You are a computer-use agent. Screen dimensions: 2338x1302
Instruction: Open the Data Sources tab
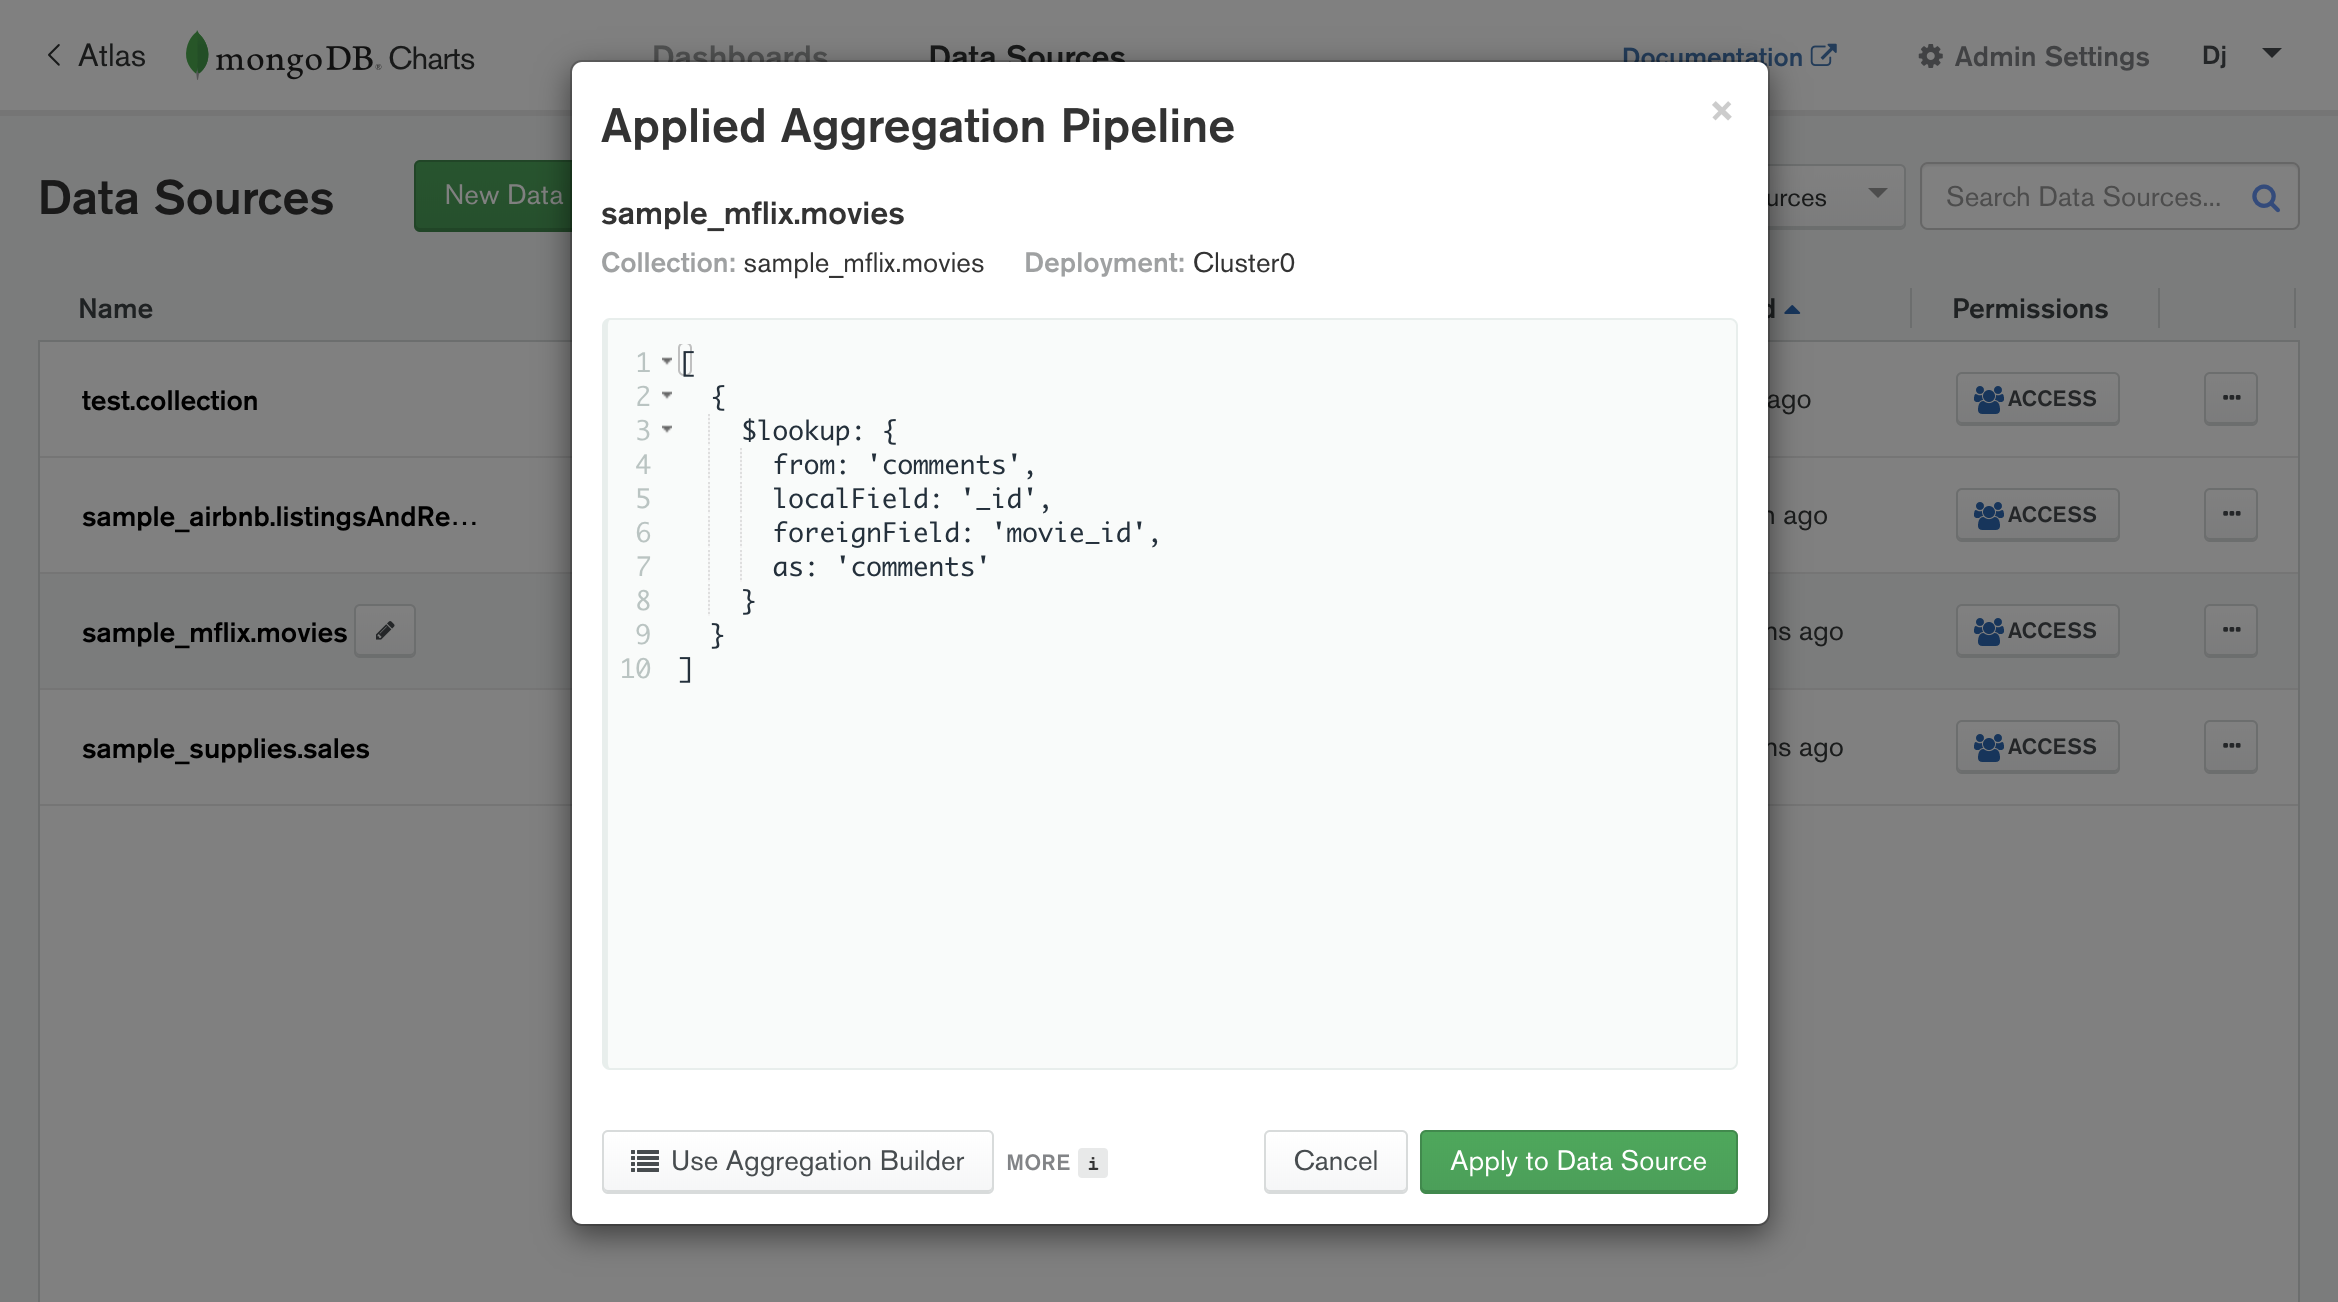1027,57
